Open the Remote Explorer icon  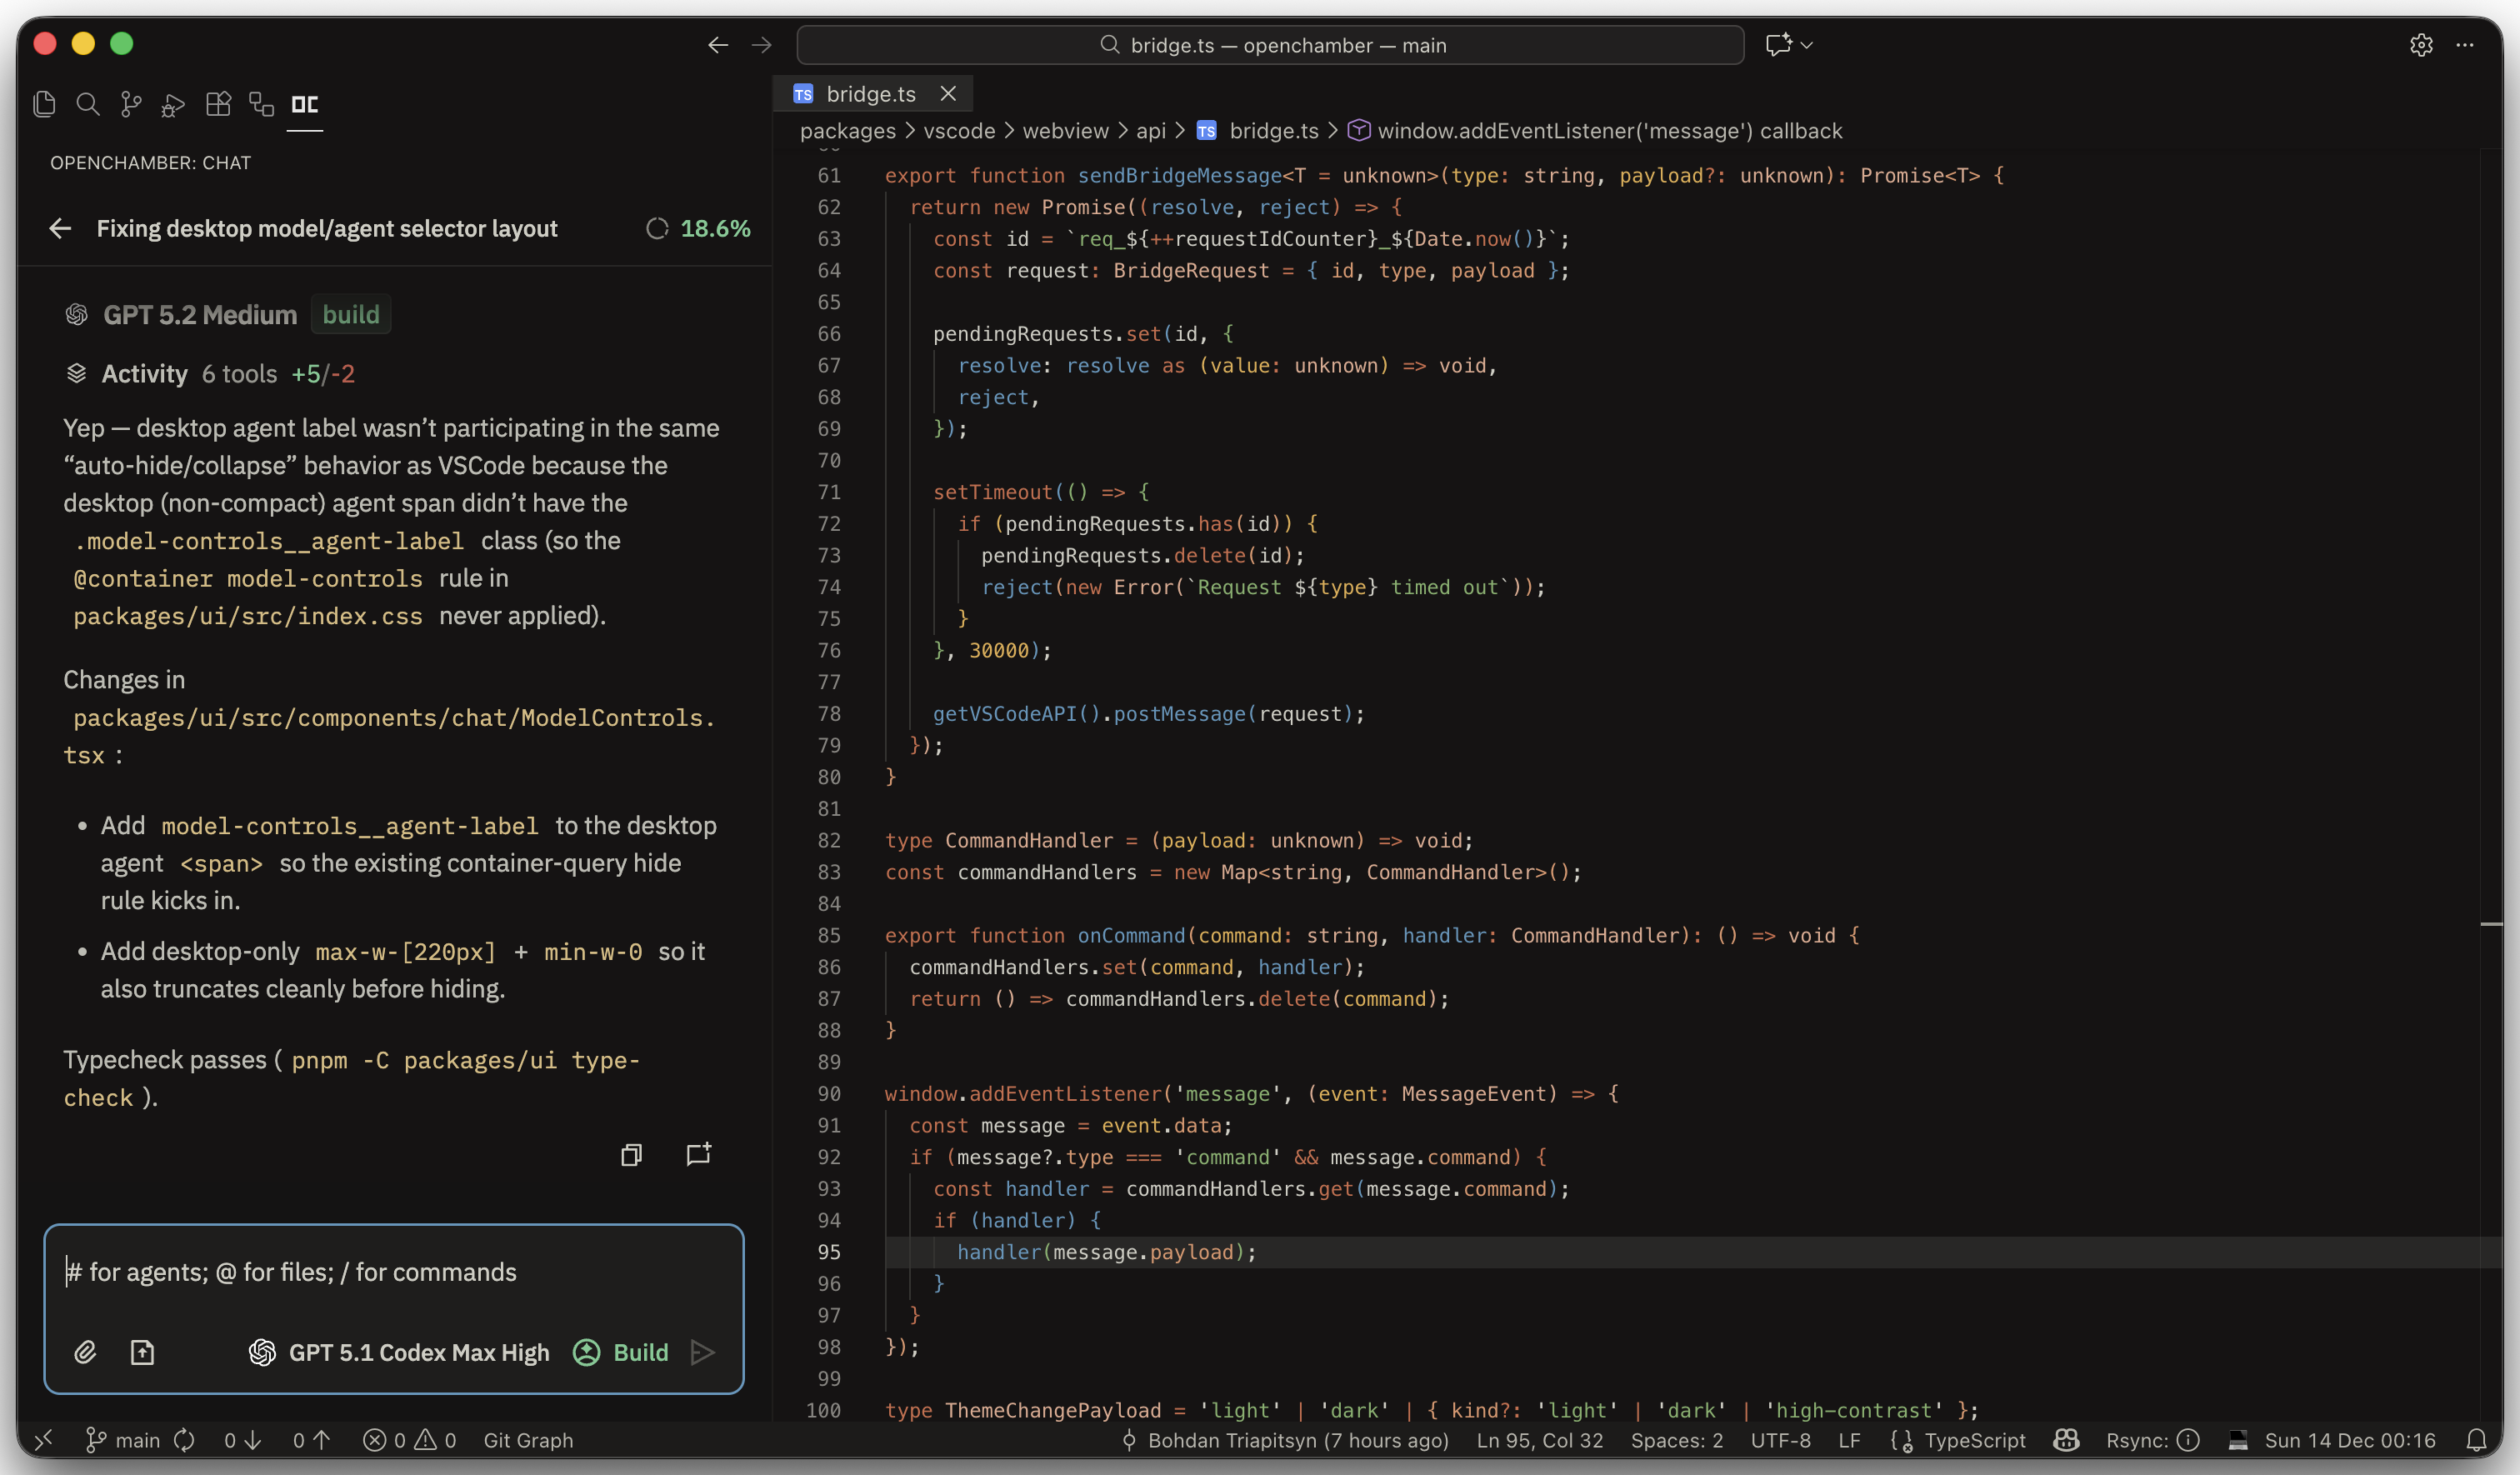click(261, 104)
